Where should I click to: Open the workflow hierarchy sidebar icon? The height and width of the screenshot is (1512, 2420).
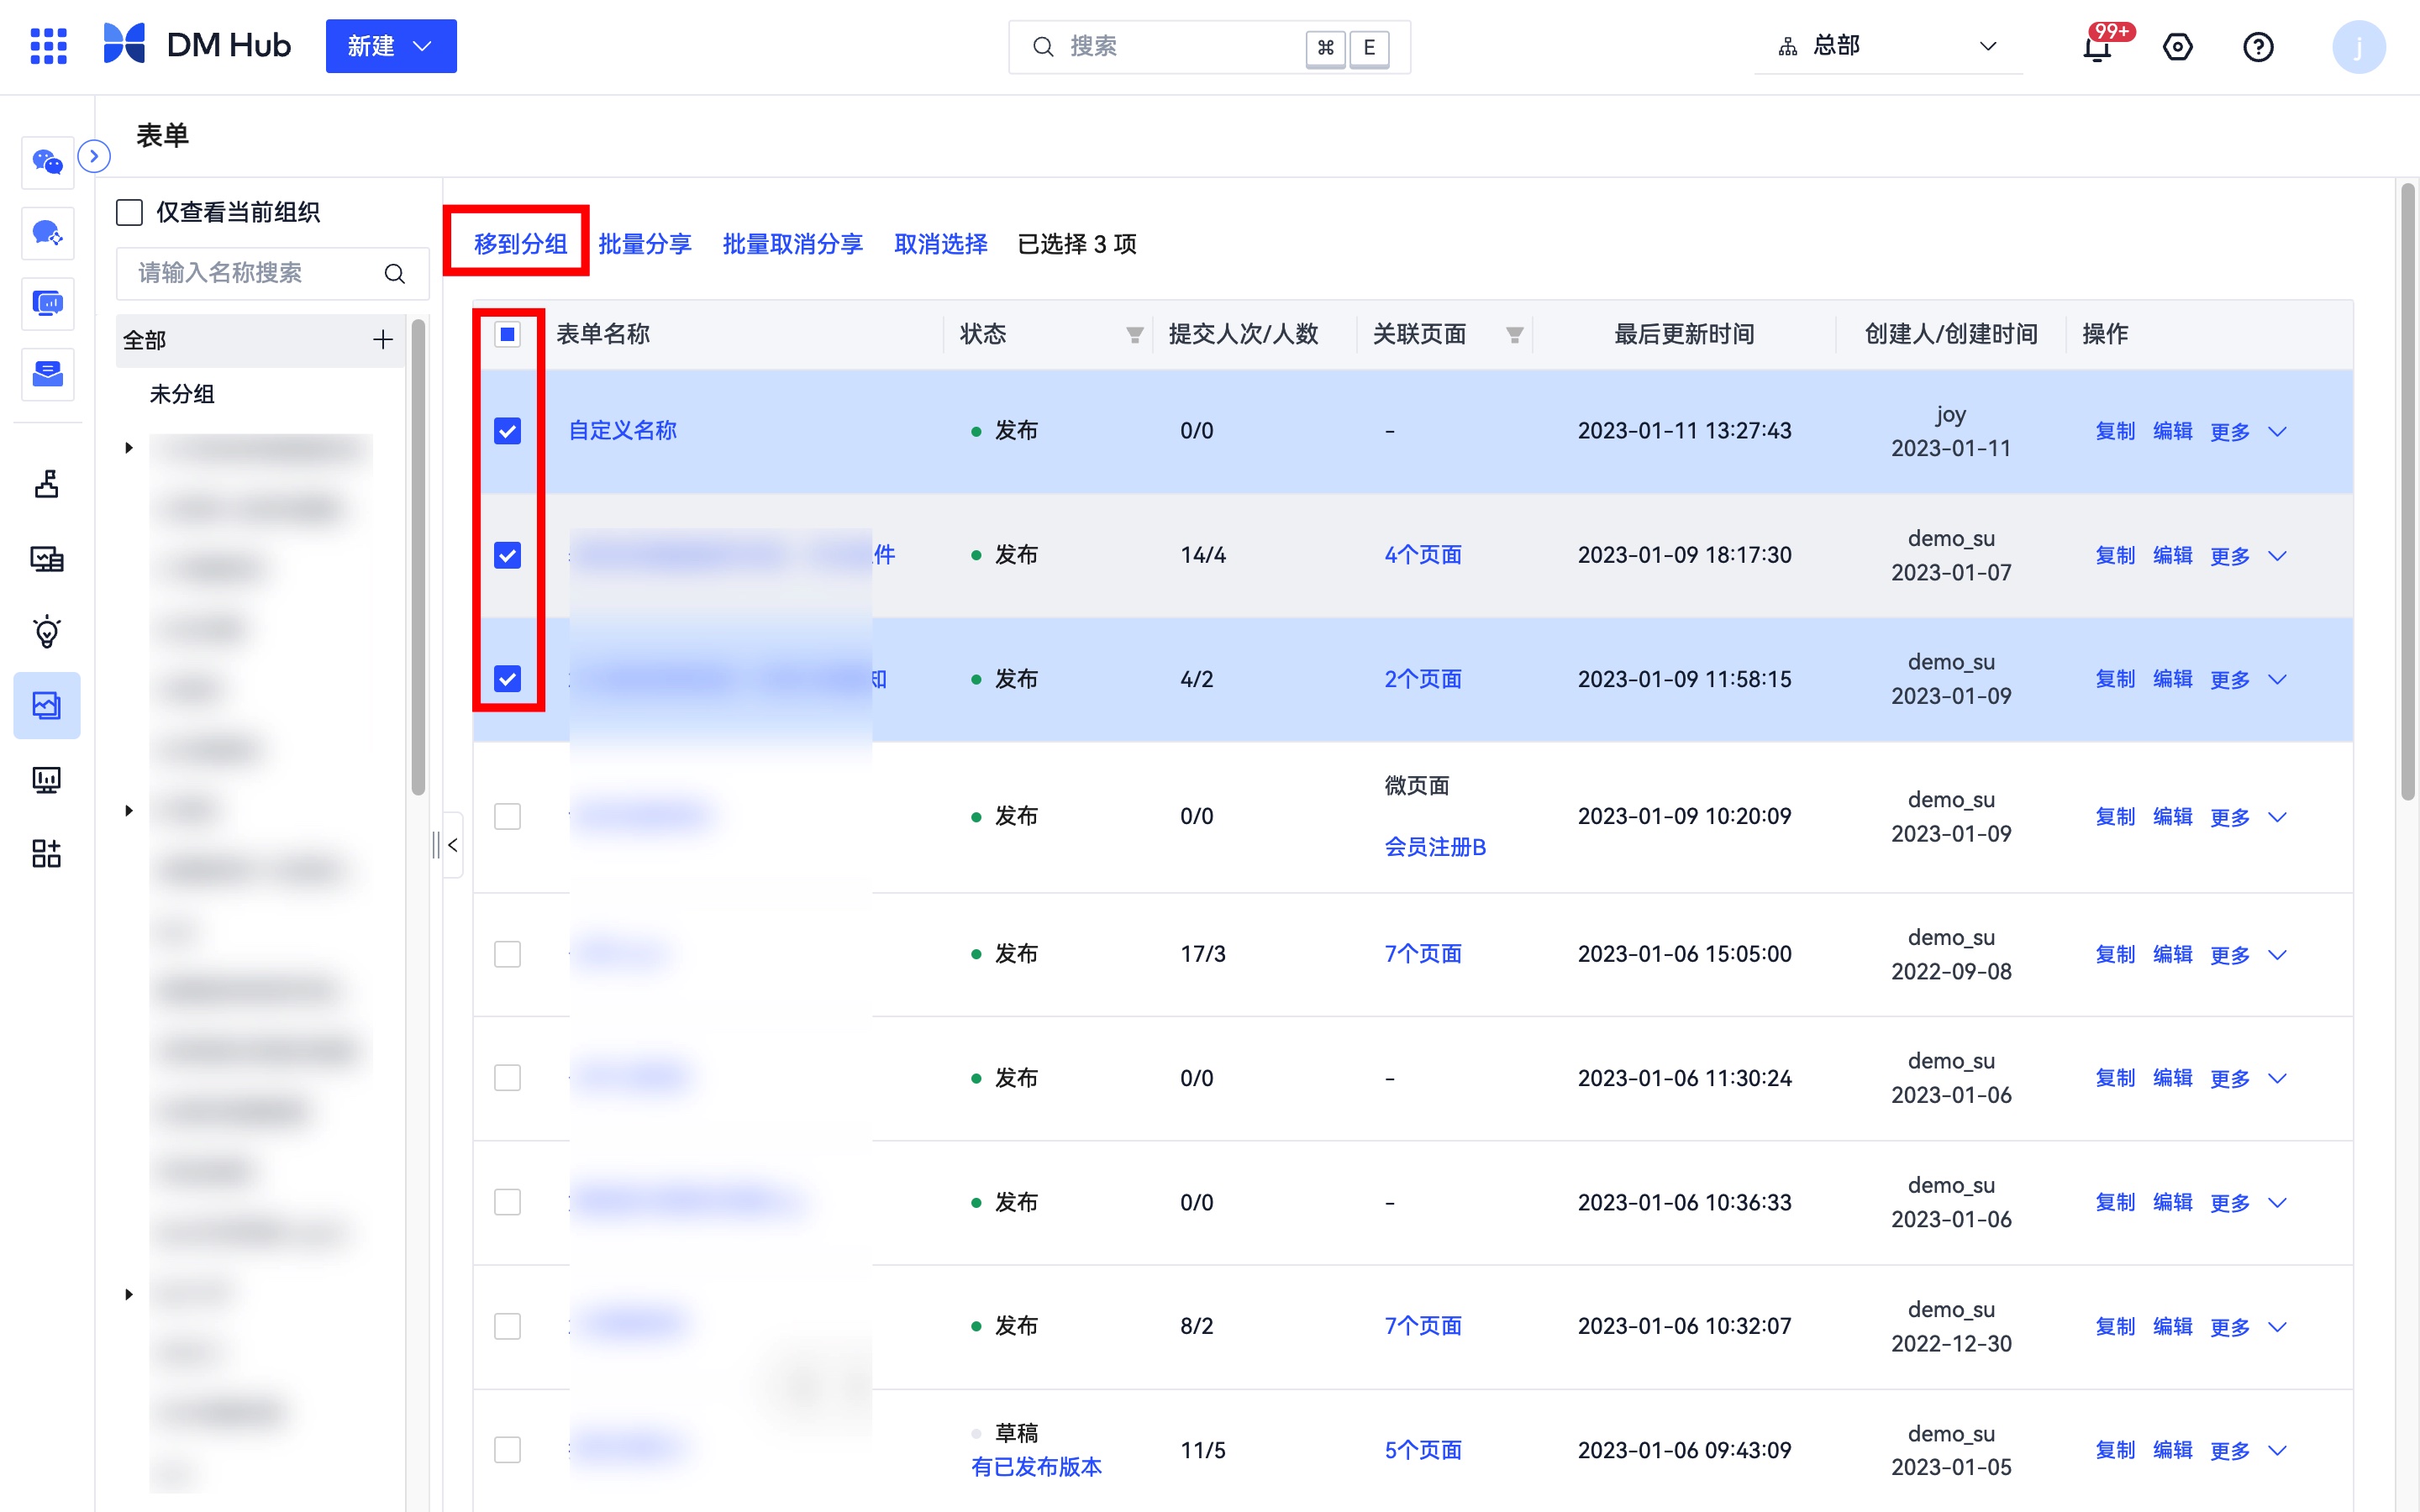(x=47, y=484)
